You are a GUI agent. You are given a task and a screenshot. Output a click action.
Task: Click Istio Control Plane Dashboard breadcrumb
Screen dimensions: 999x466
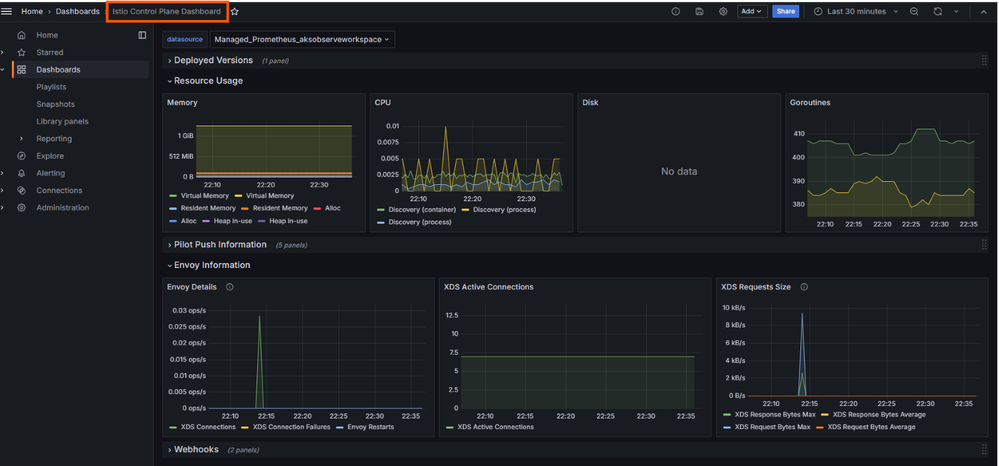167,11
